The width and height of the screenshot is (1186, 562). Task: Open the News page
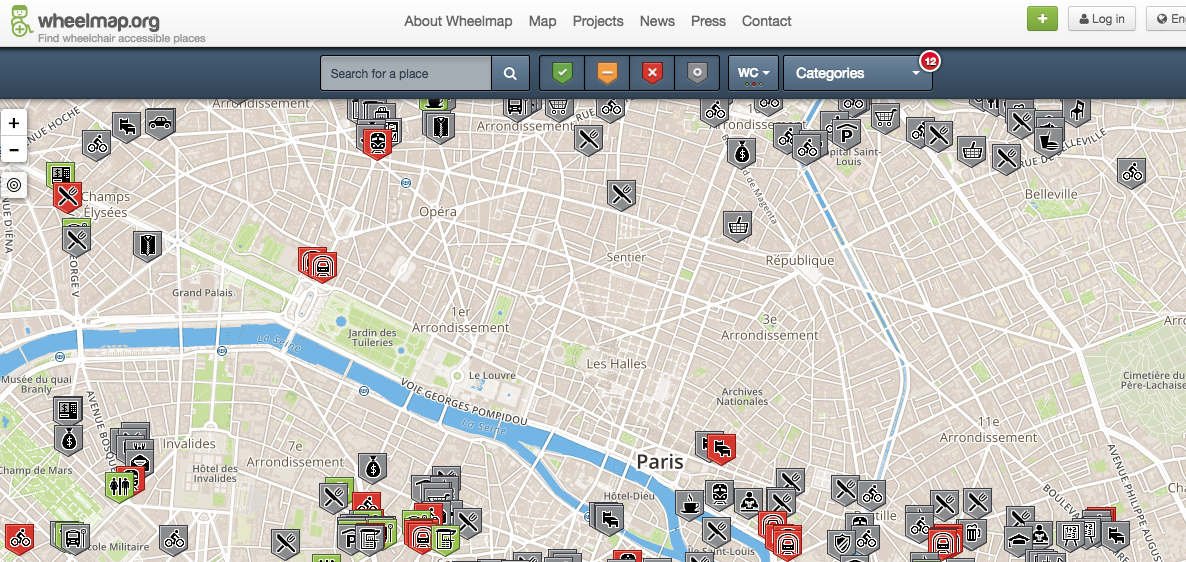click(657, 21)
